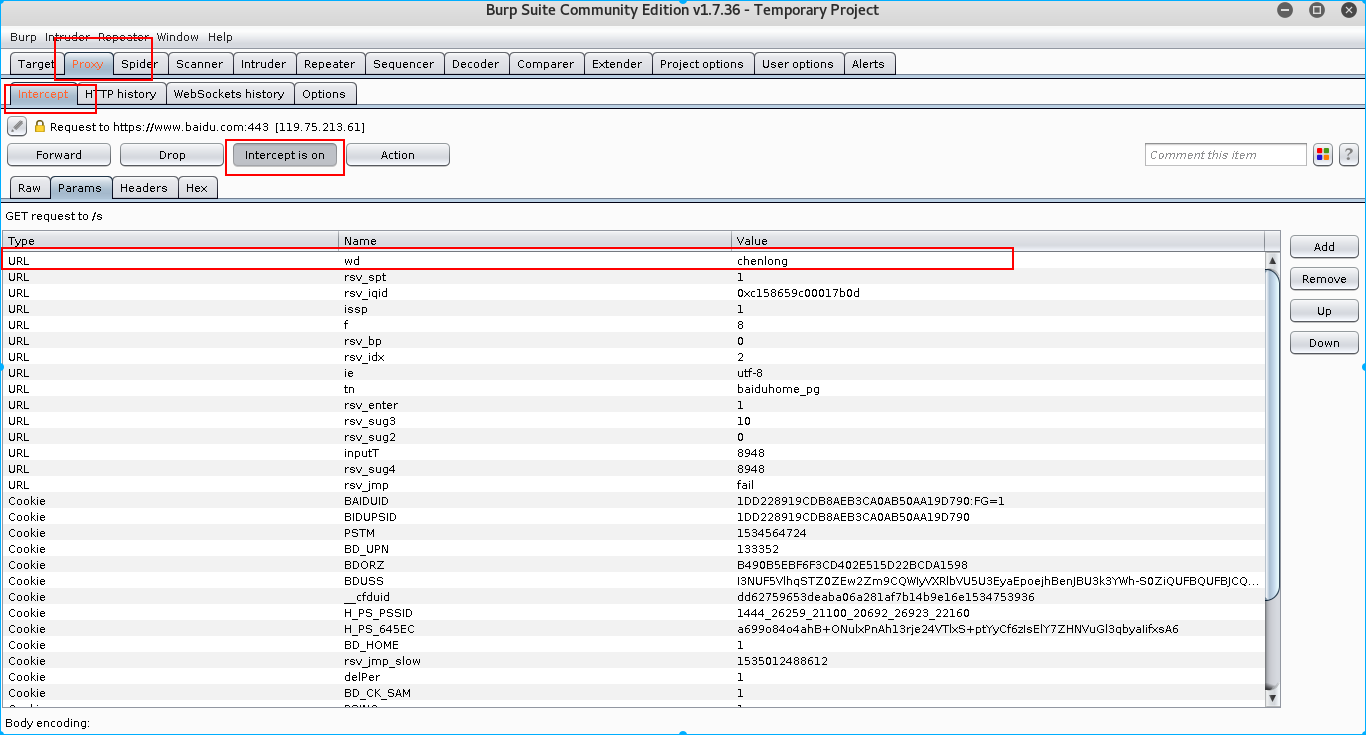Switch to the Extender tab
1366x735 pixels.
point(617,64)
